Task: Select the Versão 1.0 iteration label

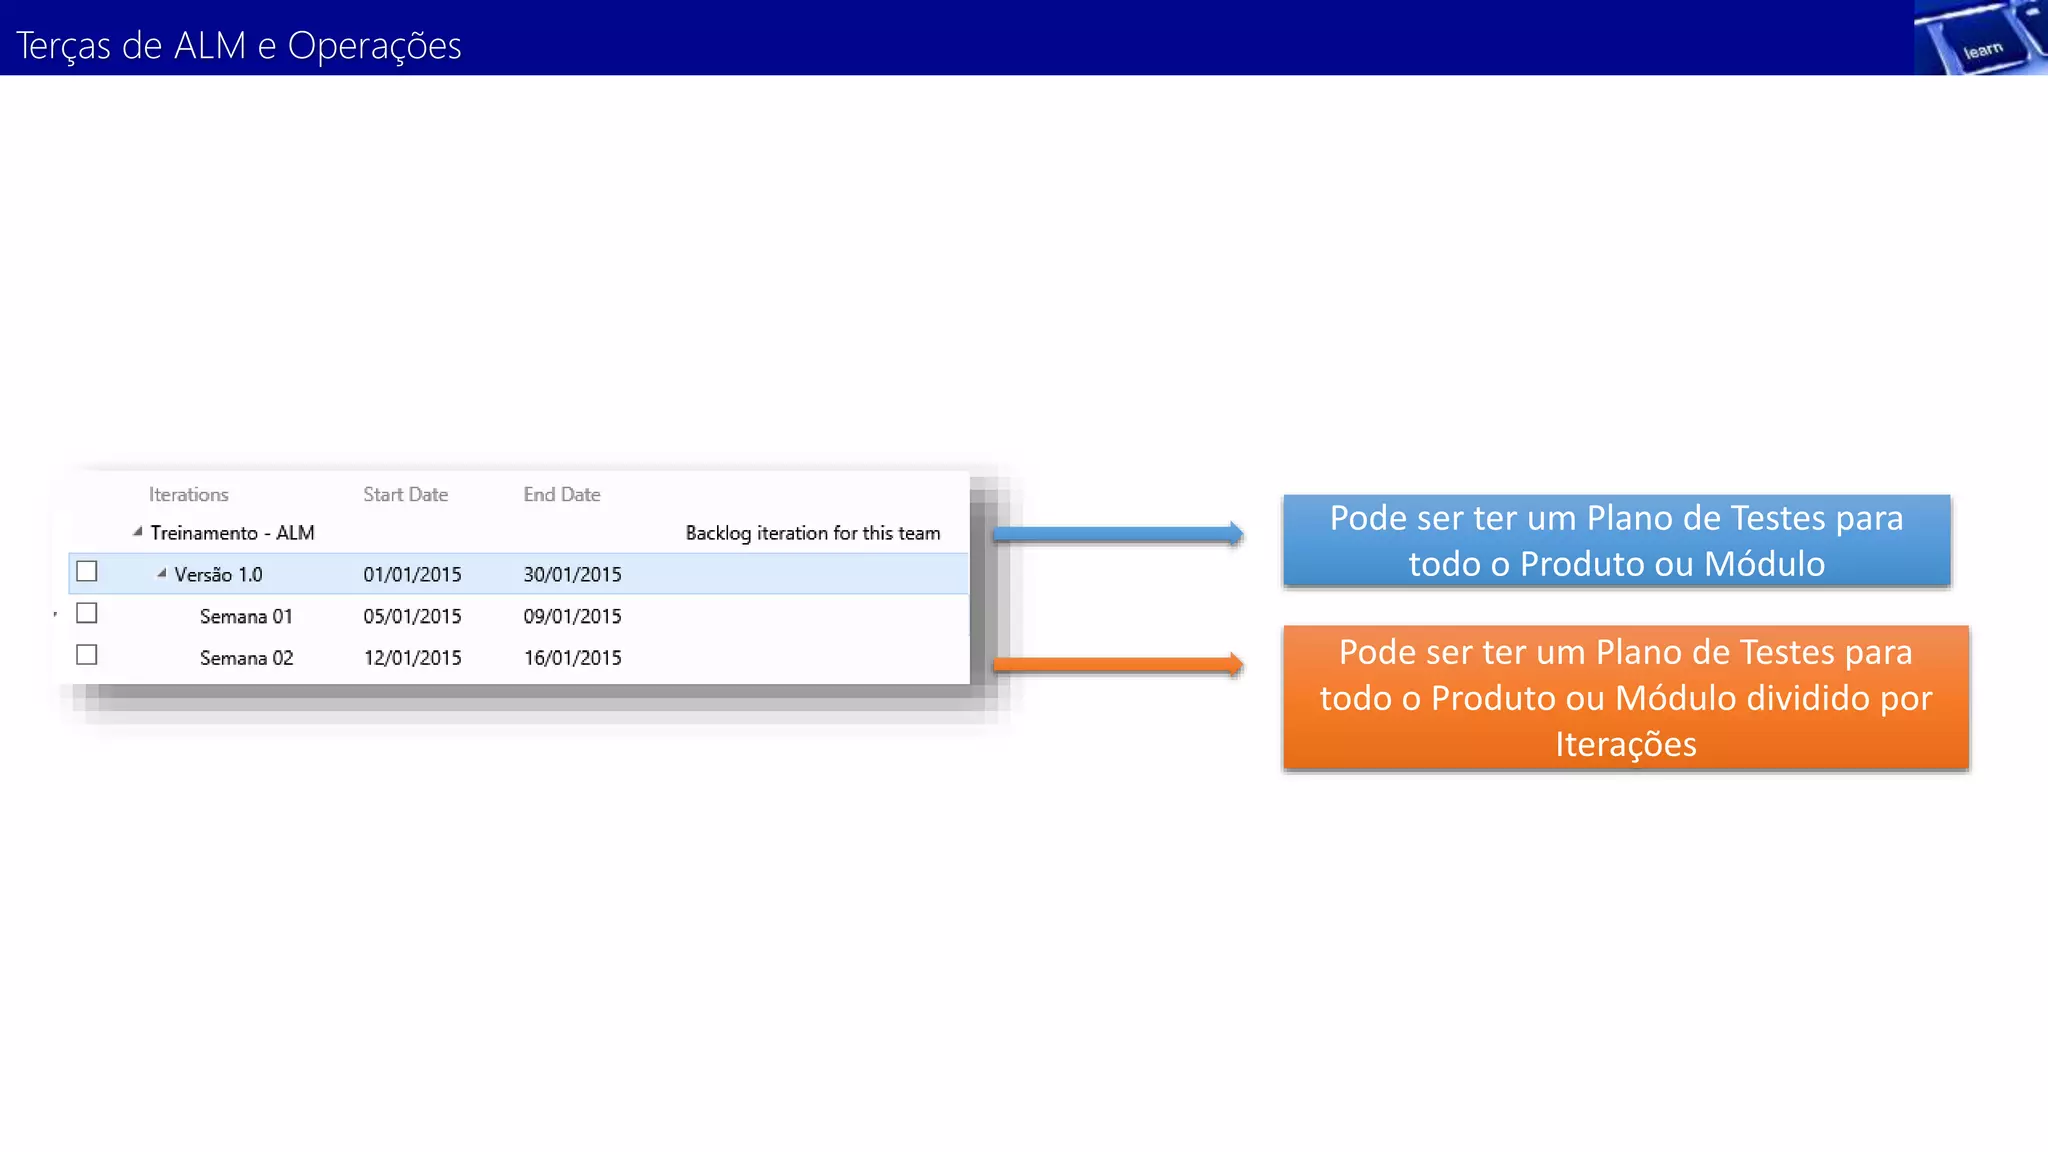Action: coord(218,575)
